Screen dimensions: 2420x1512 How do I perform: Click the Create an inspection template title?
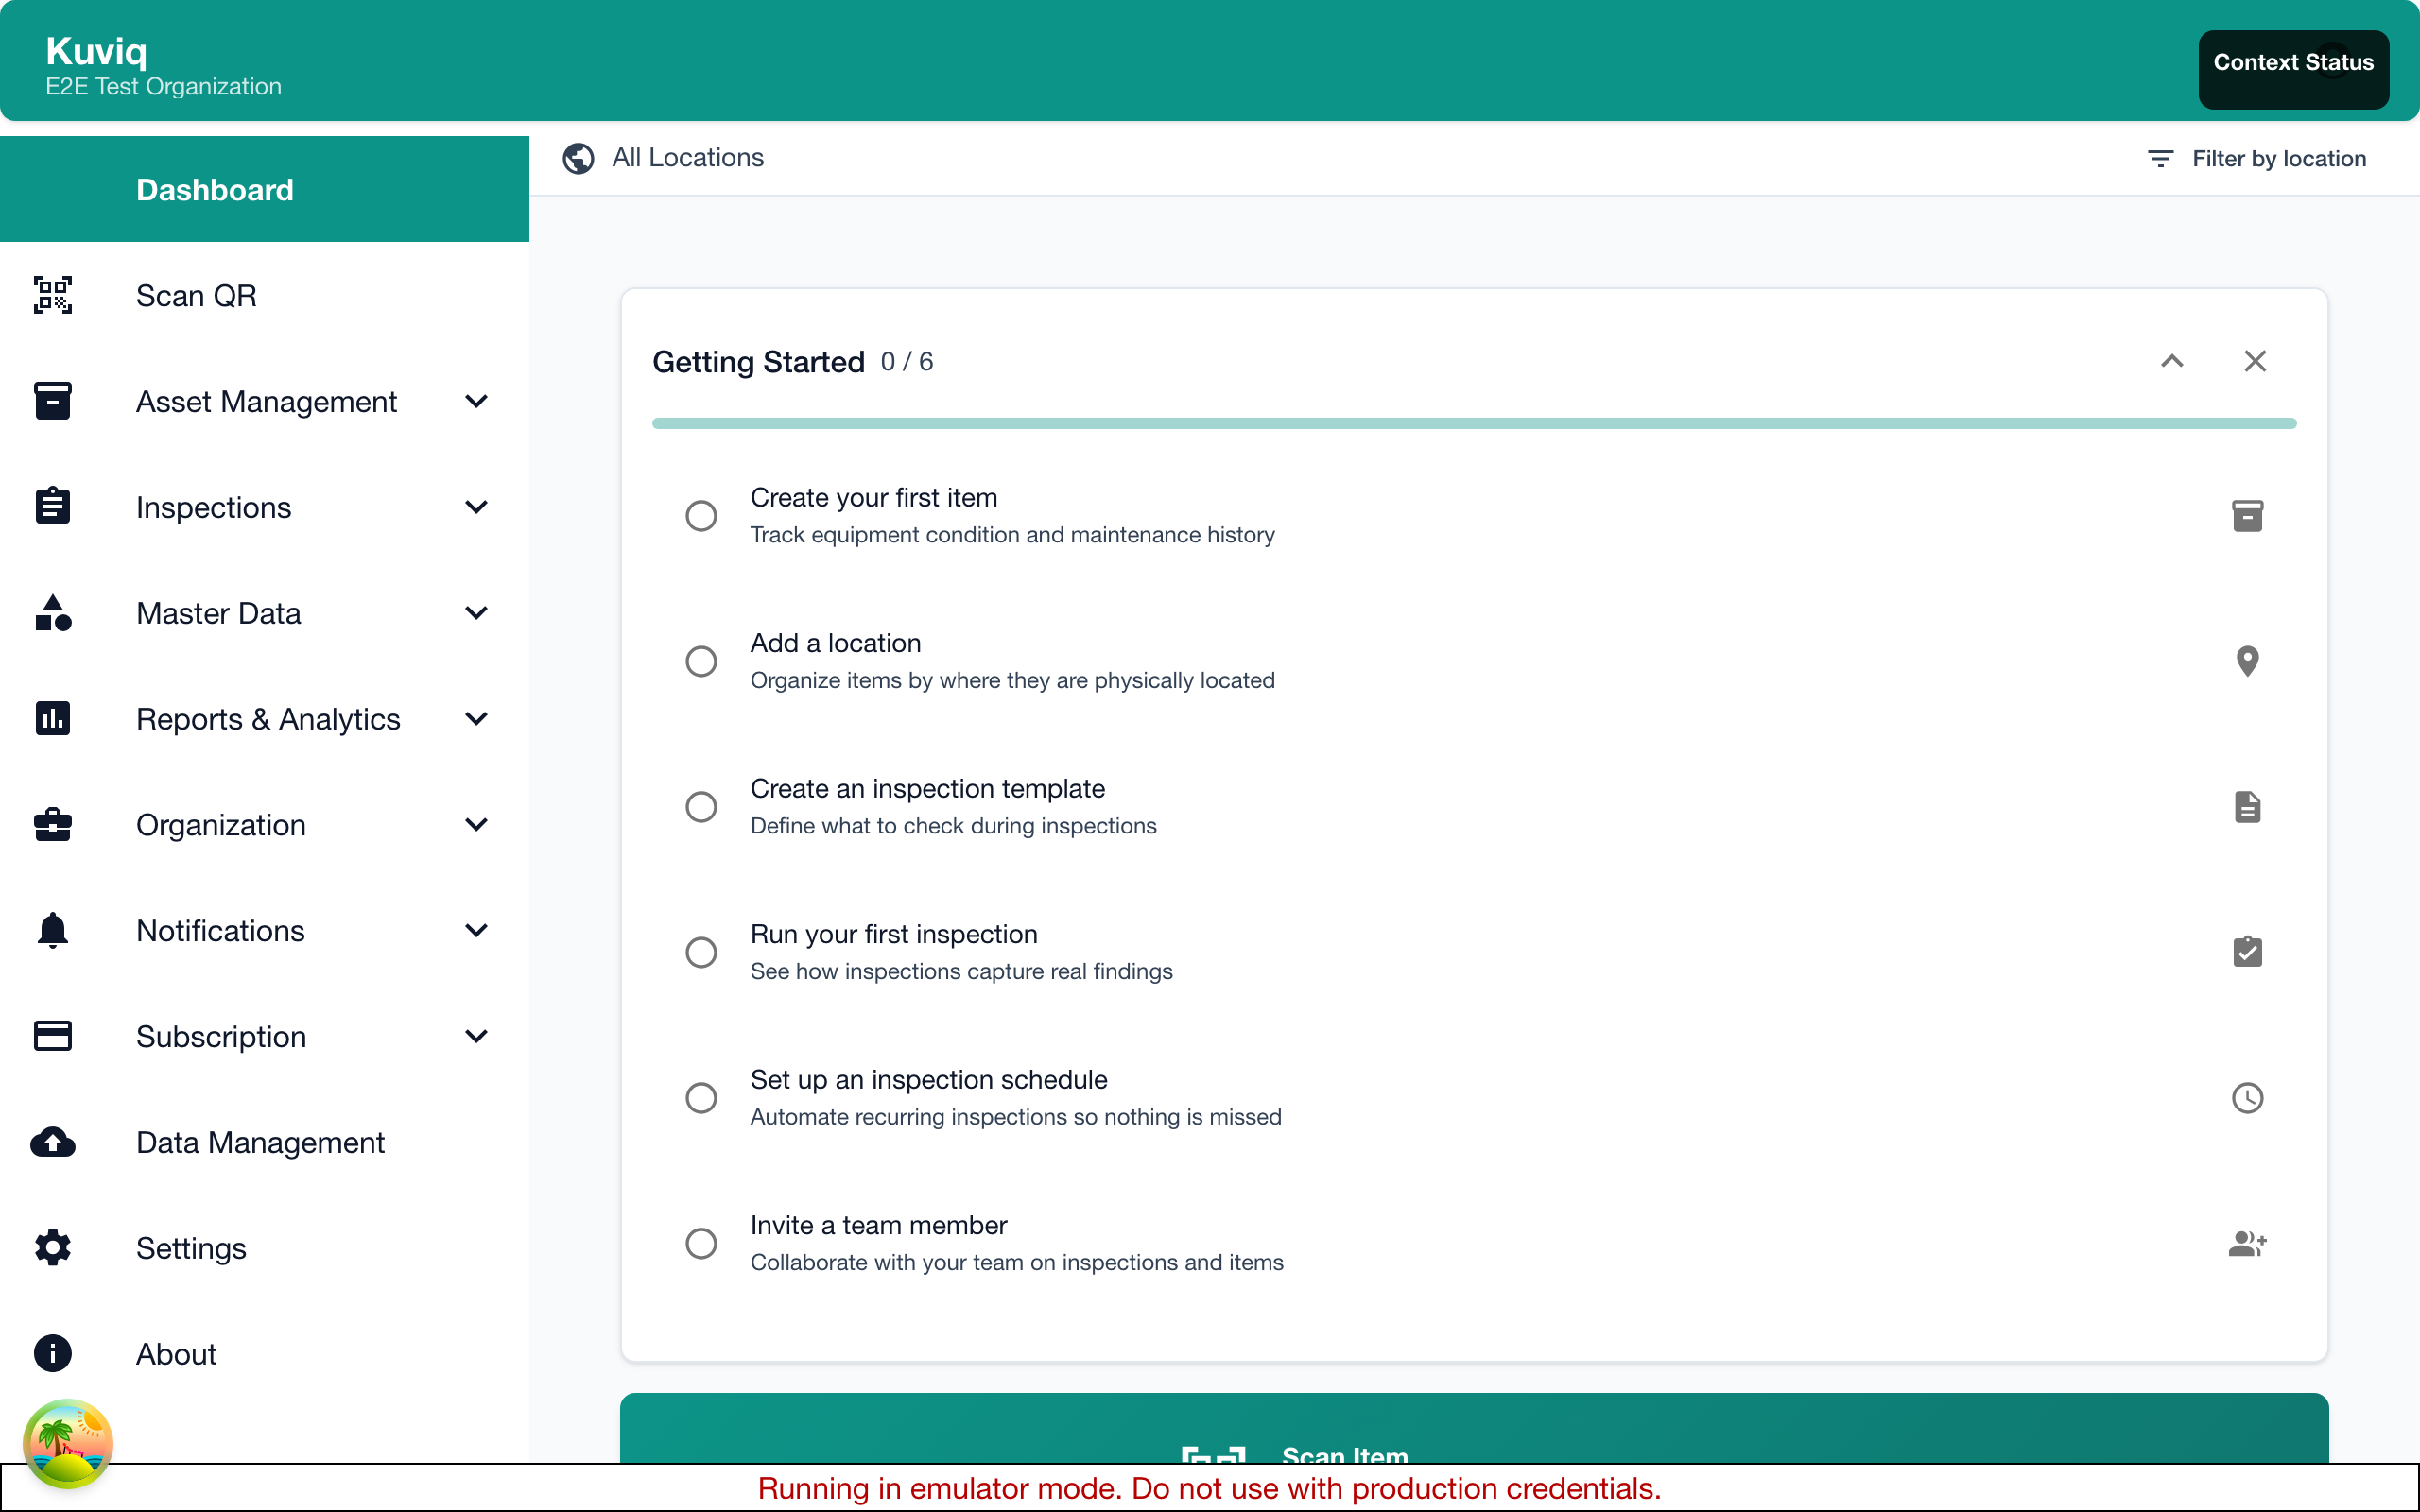point(927,788)
